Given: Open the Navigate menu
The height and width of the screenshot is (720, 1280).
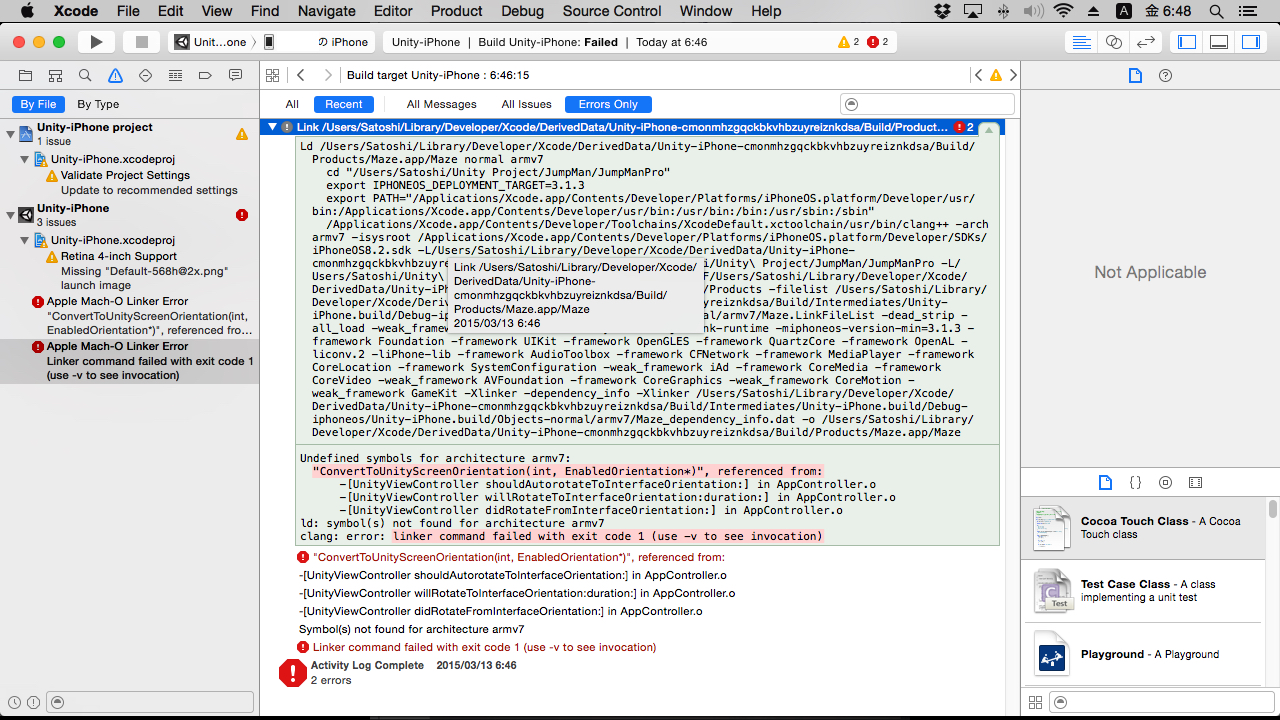Looking at the screenshot, I should (327, 11).
